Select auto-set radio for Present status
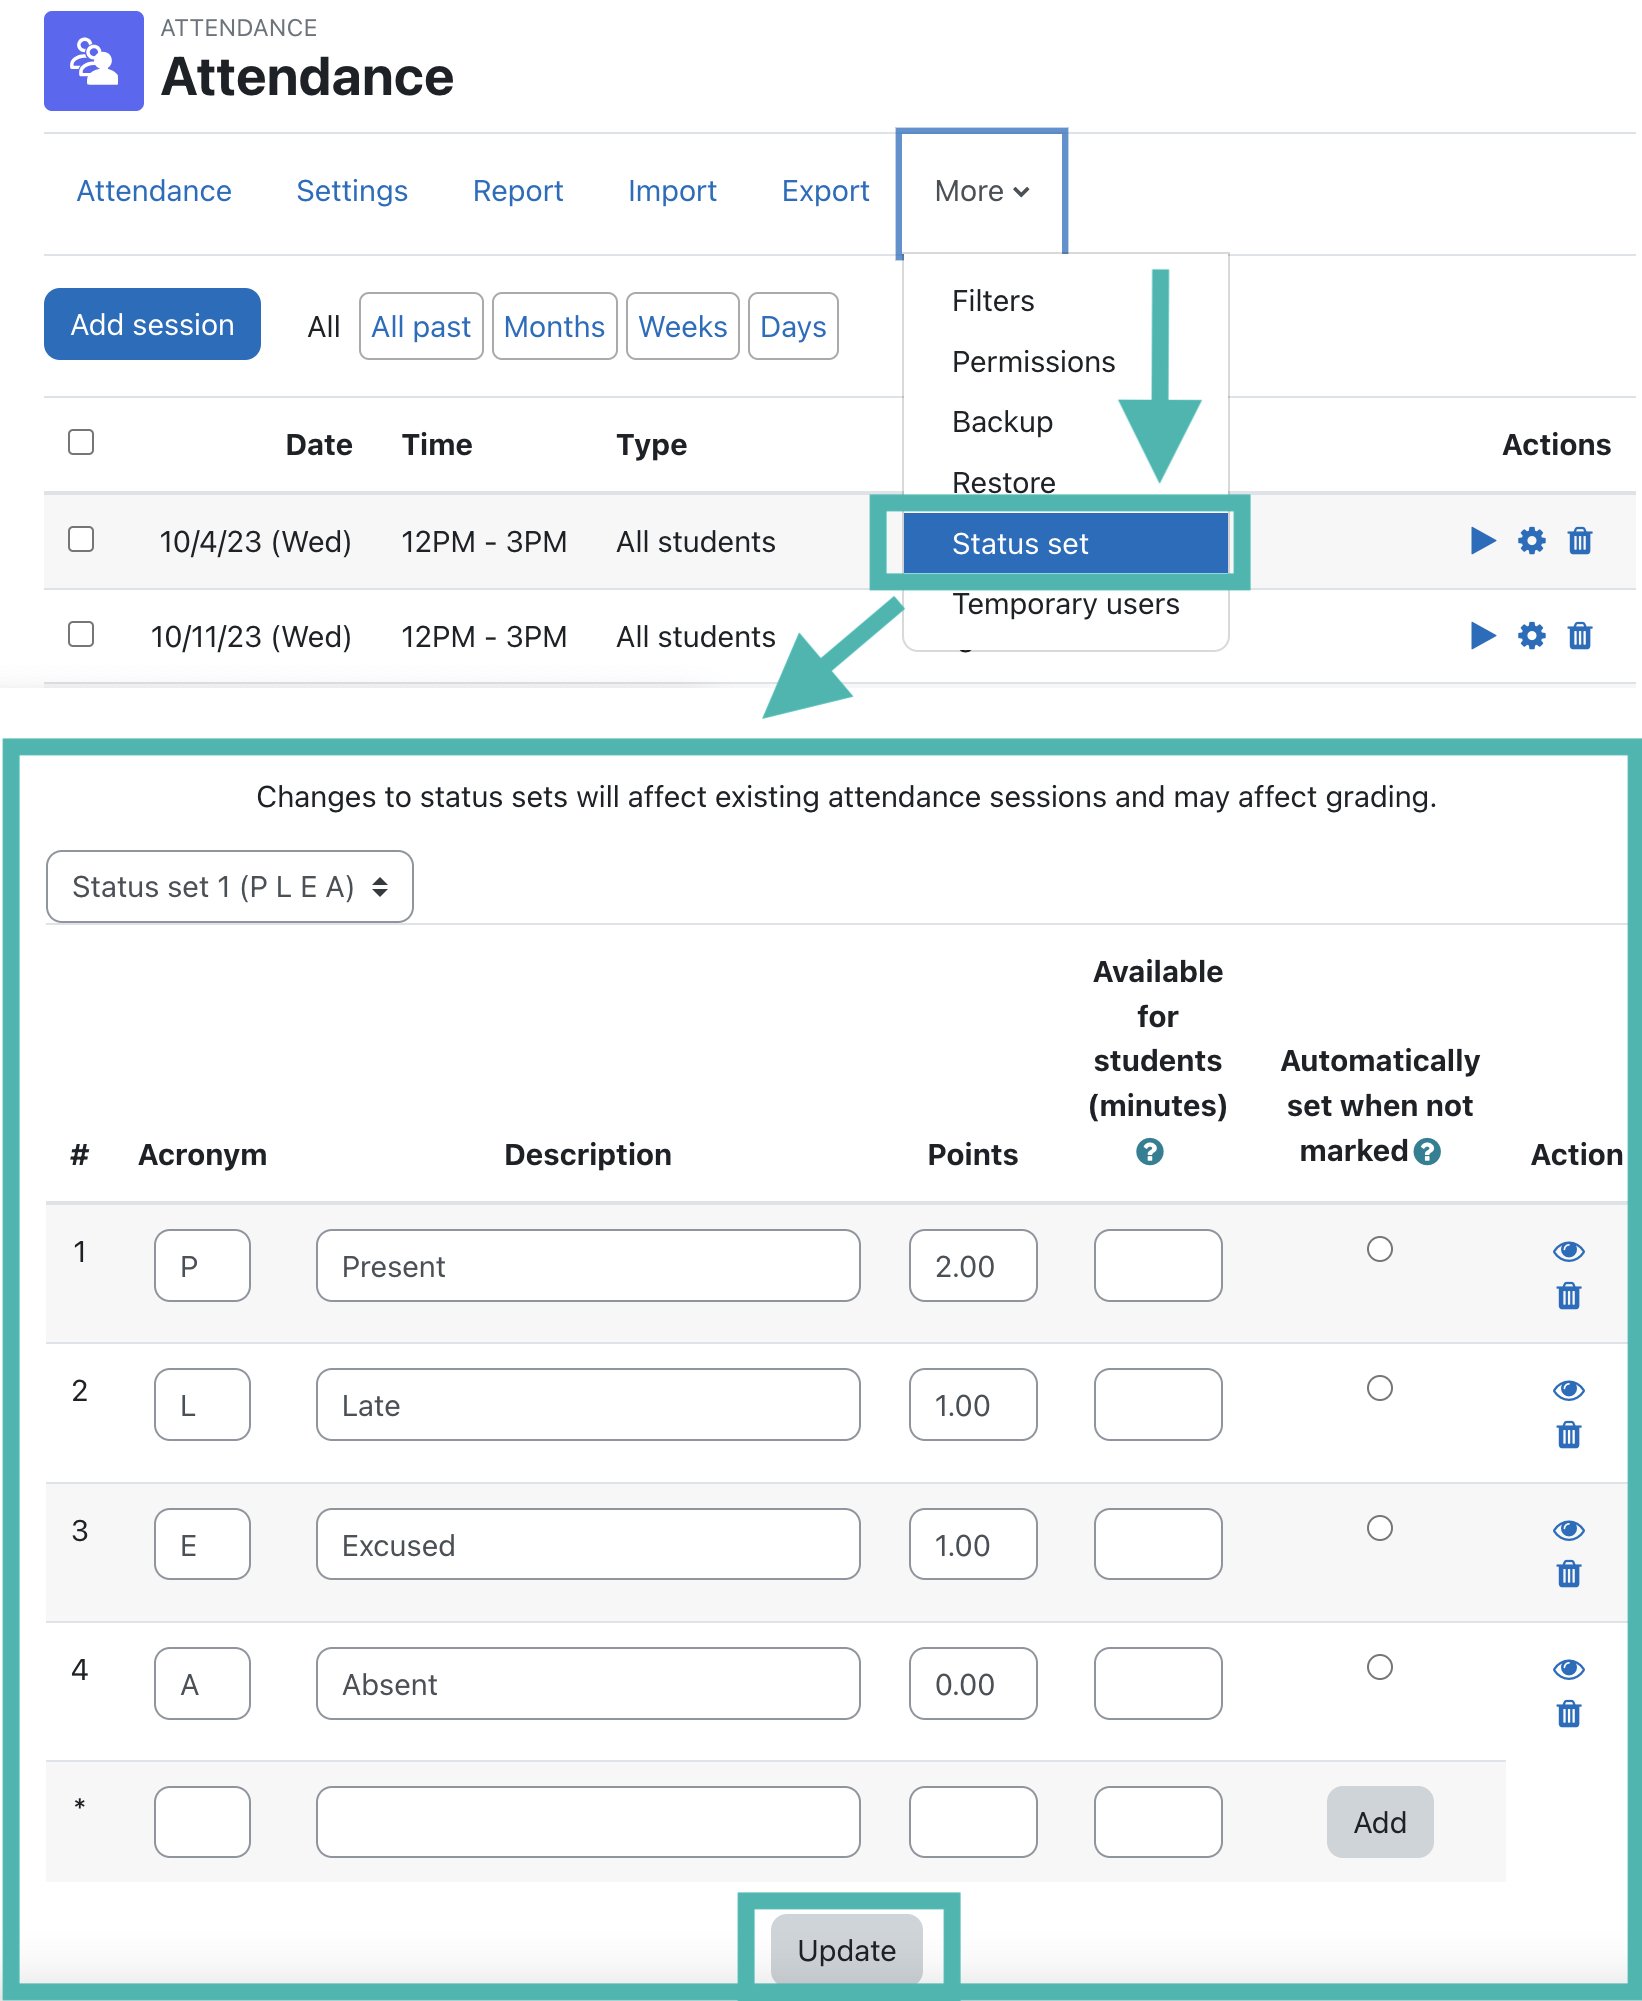 [x=1380, y=1249]
